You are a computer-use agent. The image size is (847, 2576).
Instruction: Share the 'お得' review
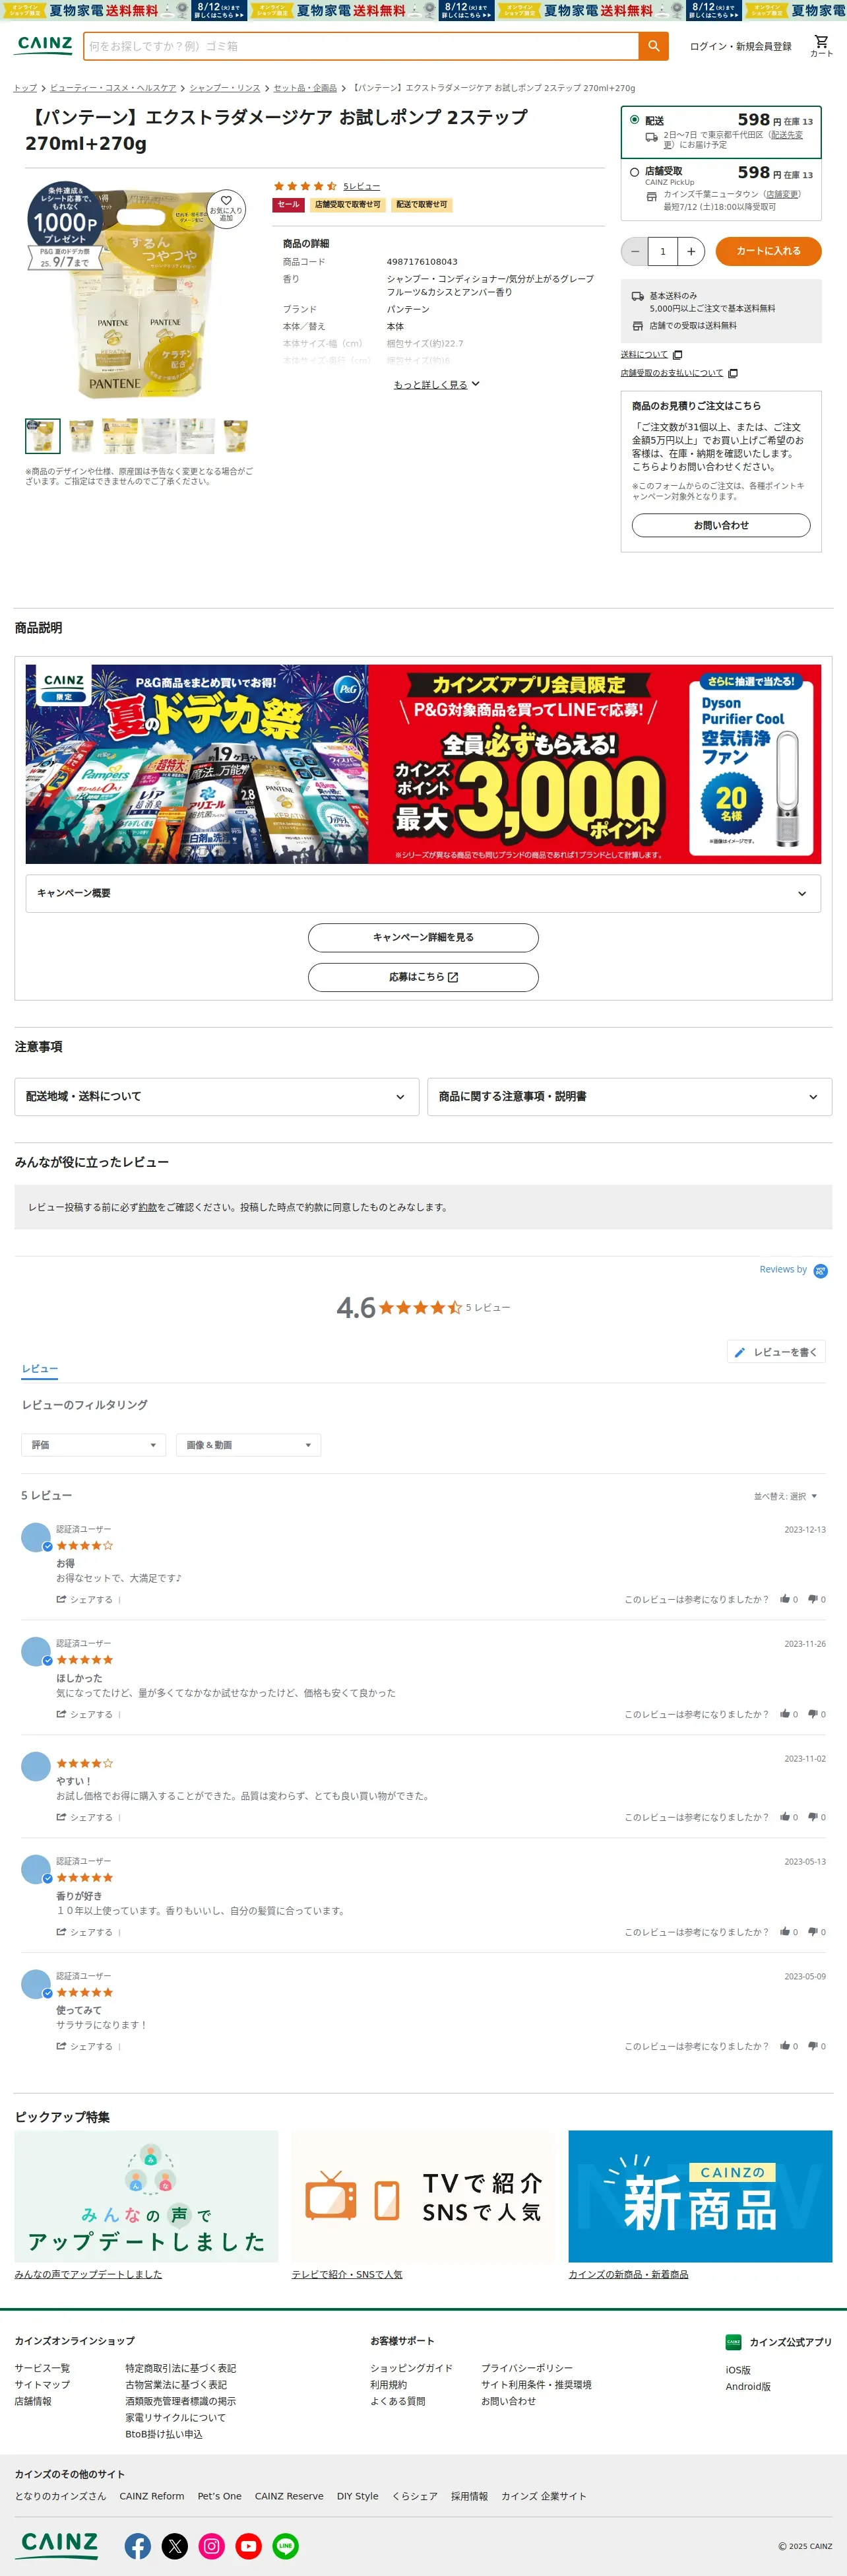(x=85, y=1599)
